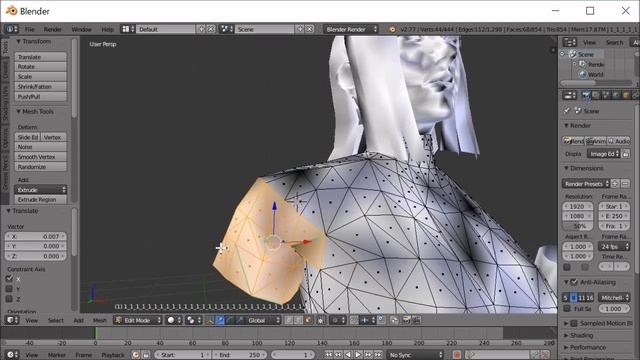Collapse the Mesh Tools panel

[18, 111]
